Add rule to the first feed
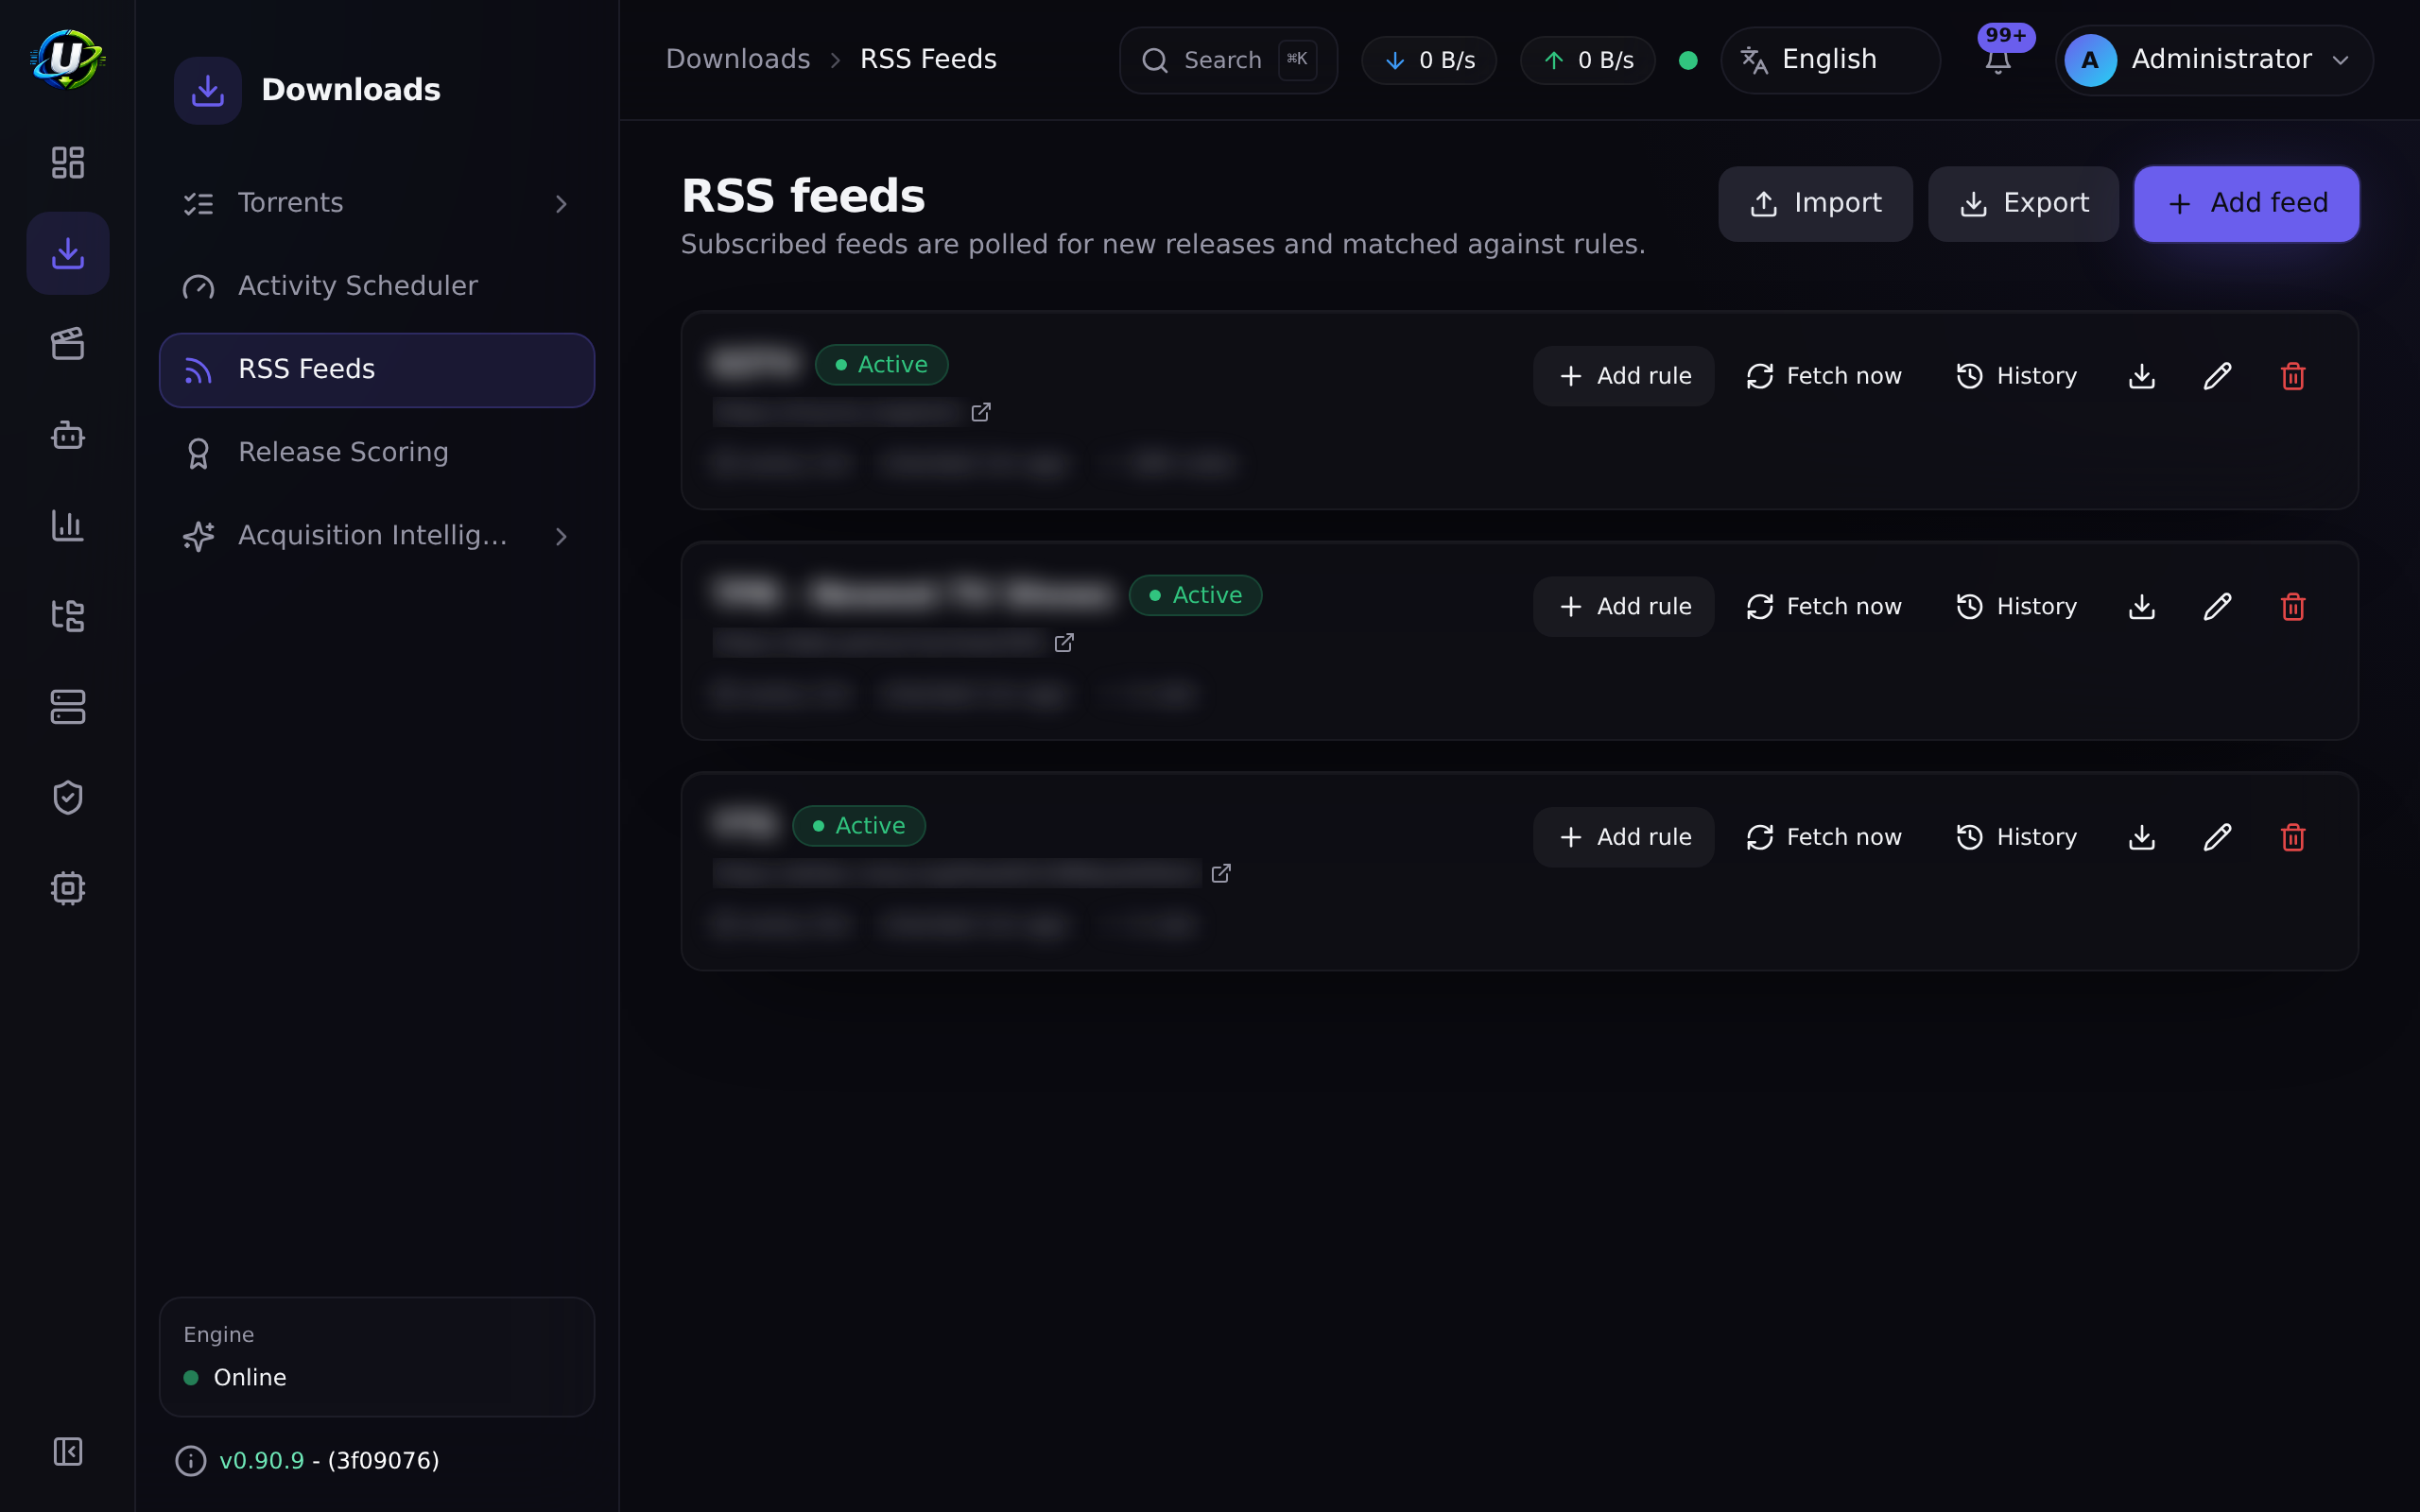Screen dimensions: 2420x1512 1623,376
